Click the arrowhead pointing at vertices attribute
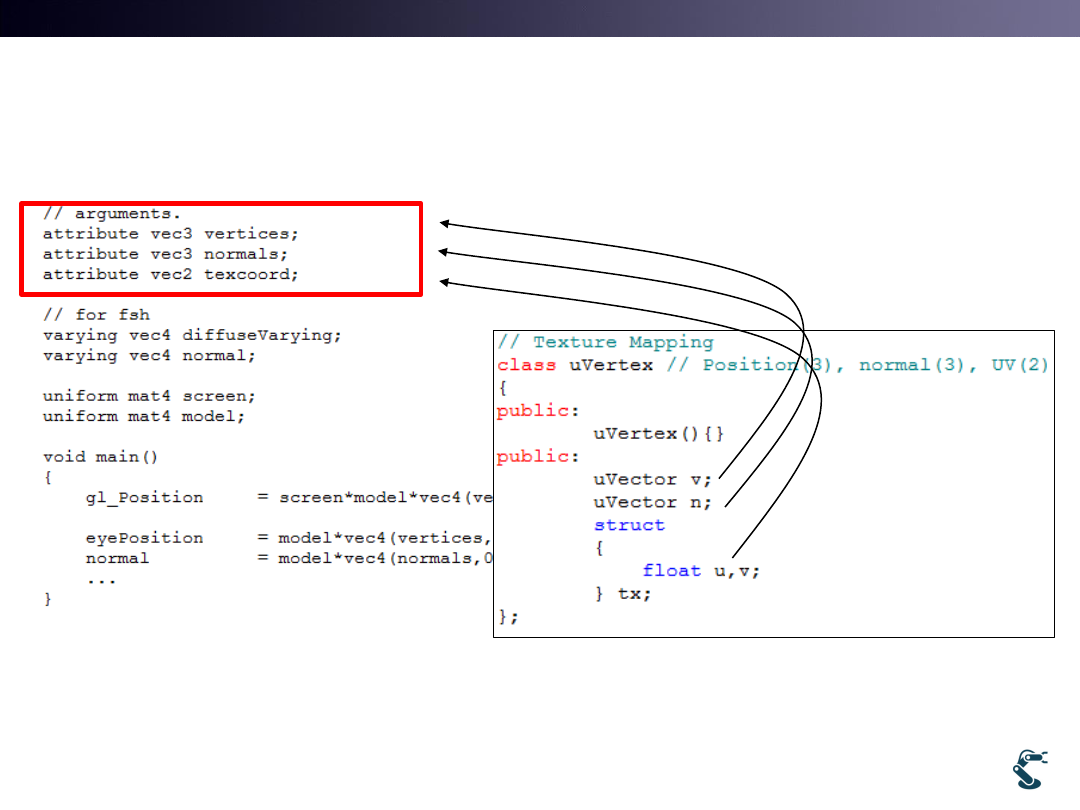This screenshot has width=1080, height=810. coord(446,224)
